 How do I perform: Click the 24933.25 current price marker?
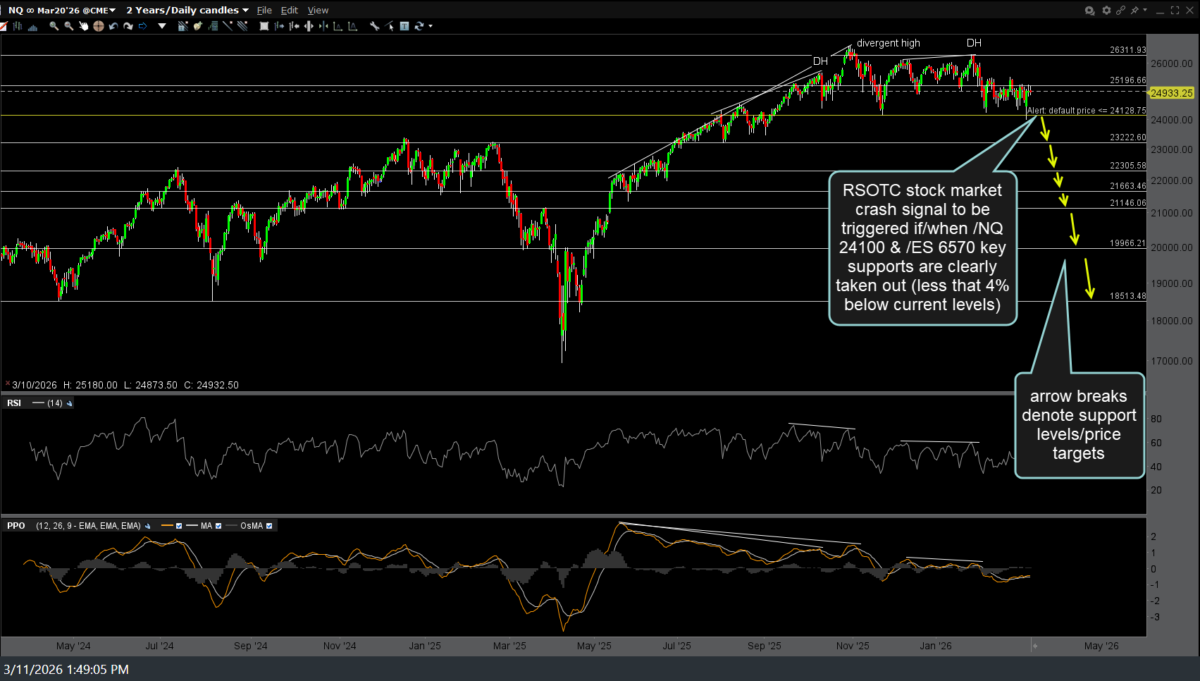point(1174,92)
